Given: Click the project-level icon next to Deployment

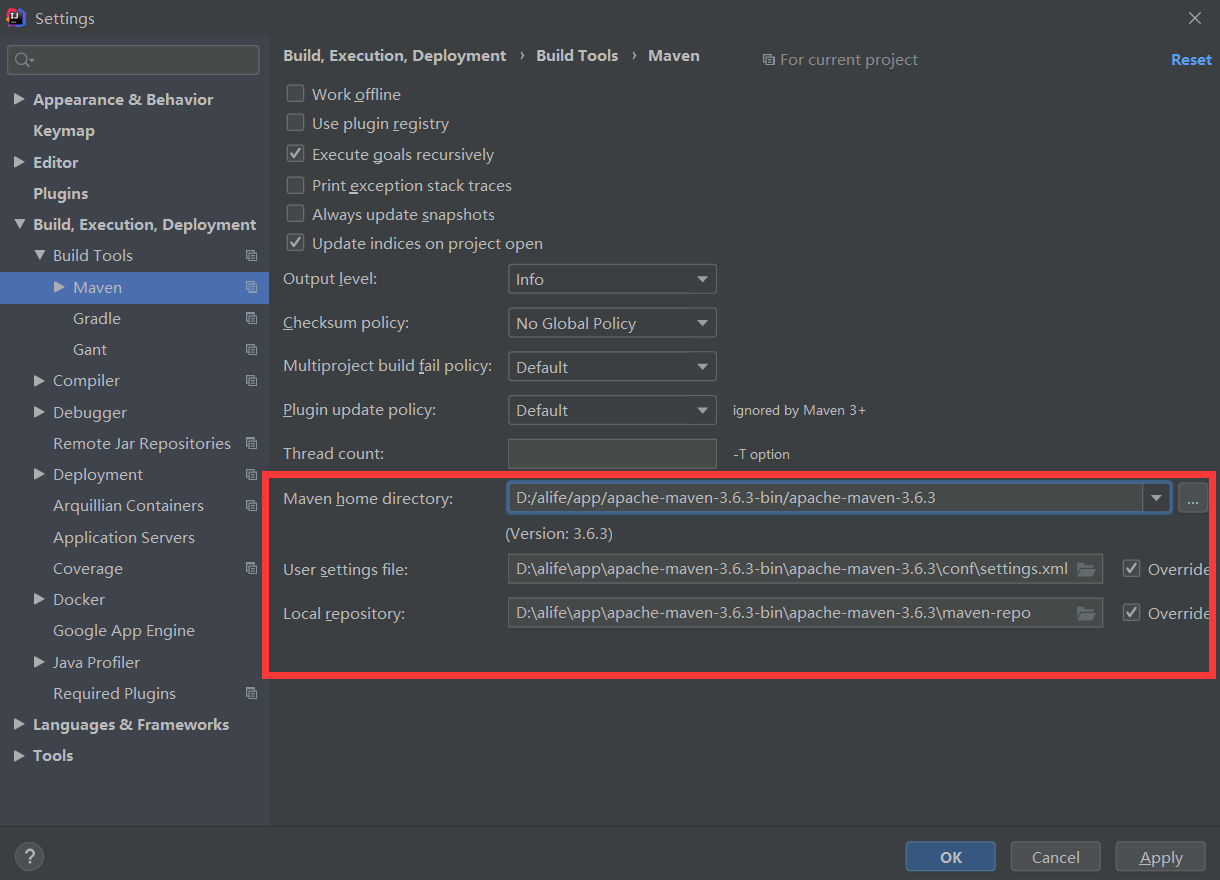Looking at the screenshot, I should click(x=251, y=474).
